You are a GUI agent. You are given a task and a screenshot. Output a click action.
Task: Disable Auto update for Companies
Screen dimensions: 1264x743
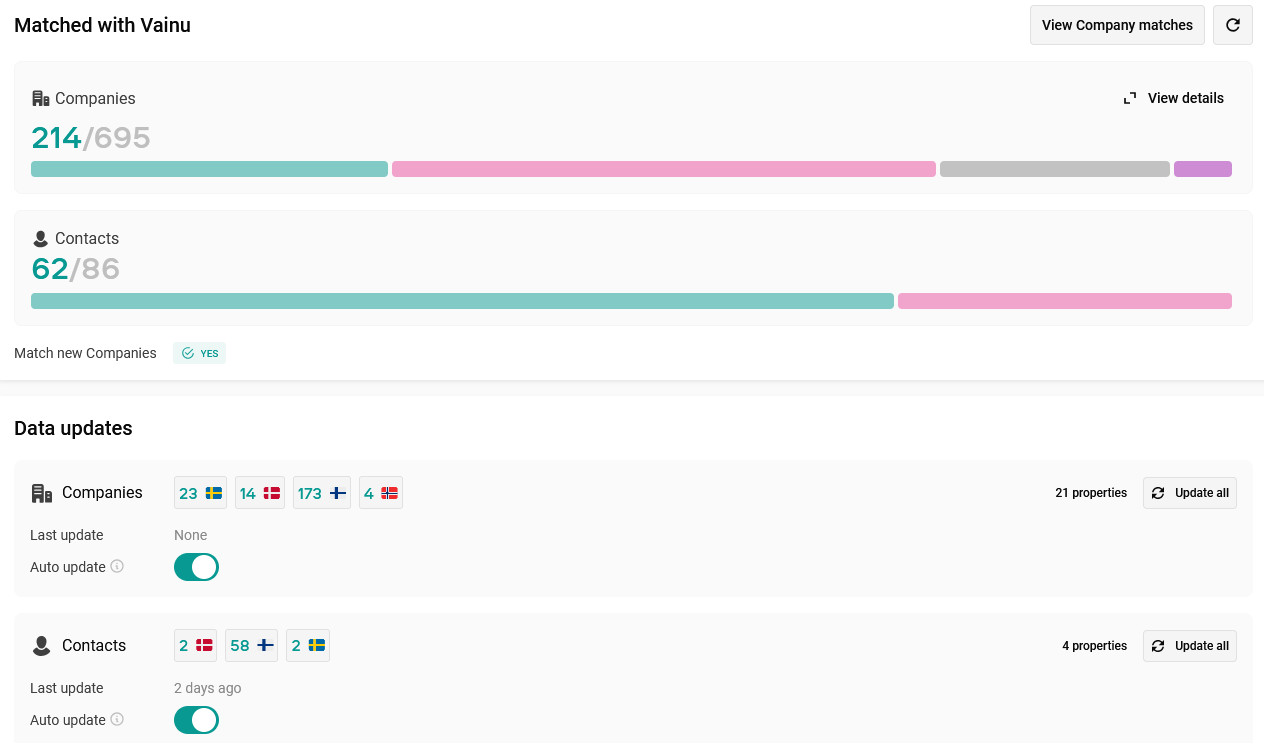[x=196, y=567]
